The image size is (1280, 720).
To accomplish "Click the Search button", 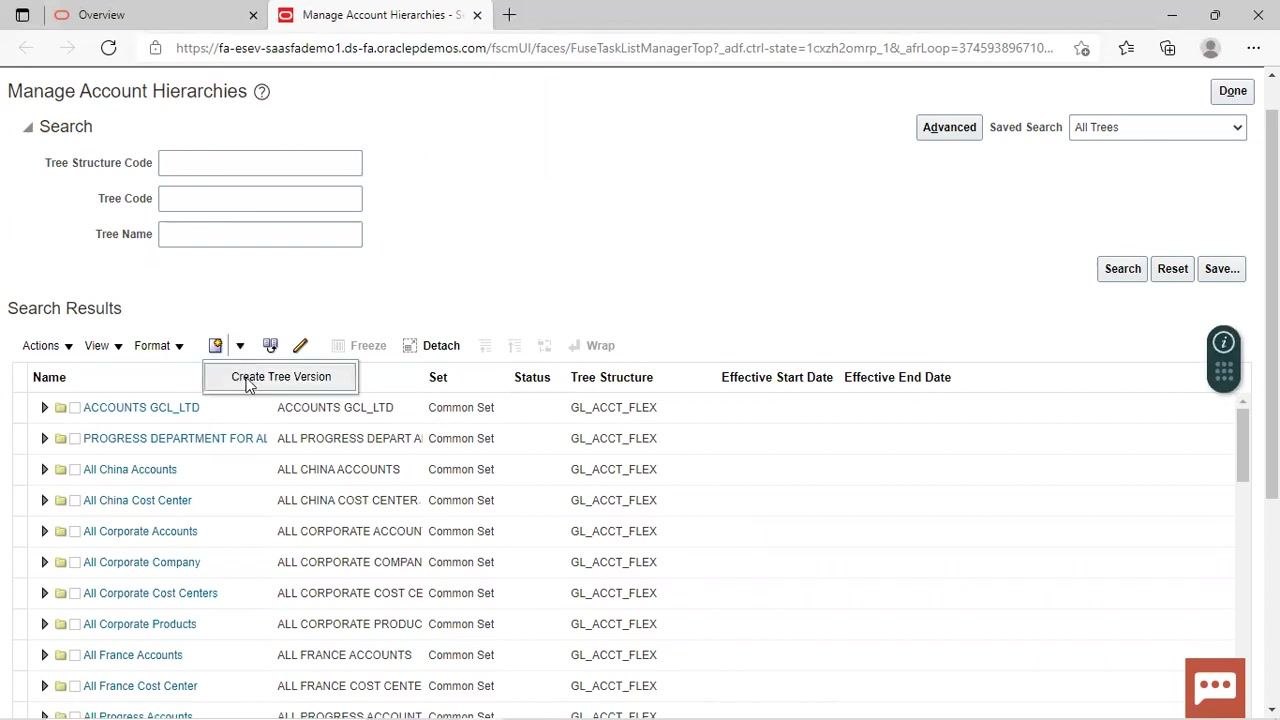I will (1123, 269).
